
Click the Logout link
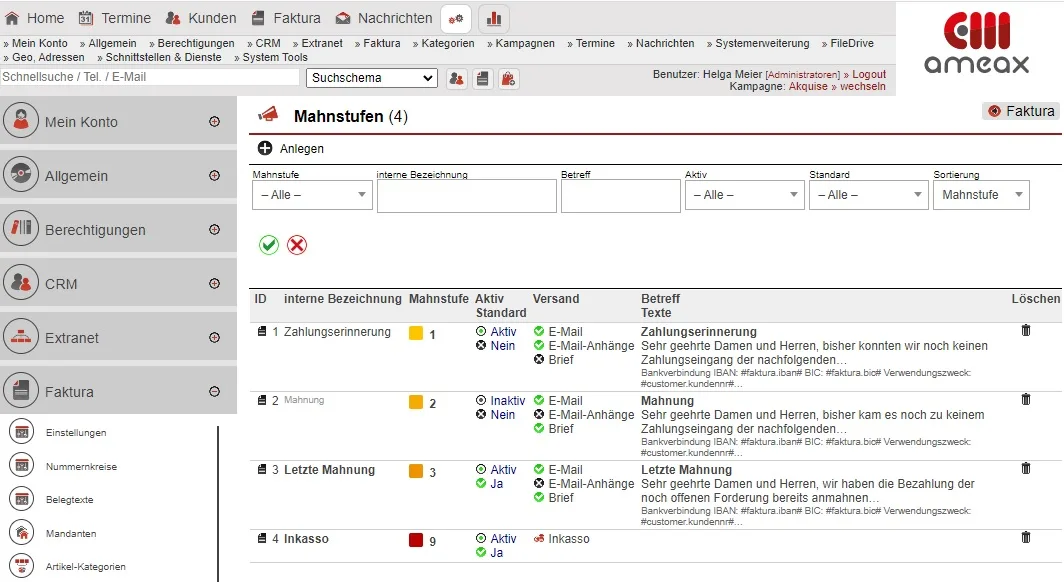tap(868, 74)
